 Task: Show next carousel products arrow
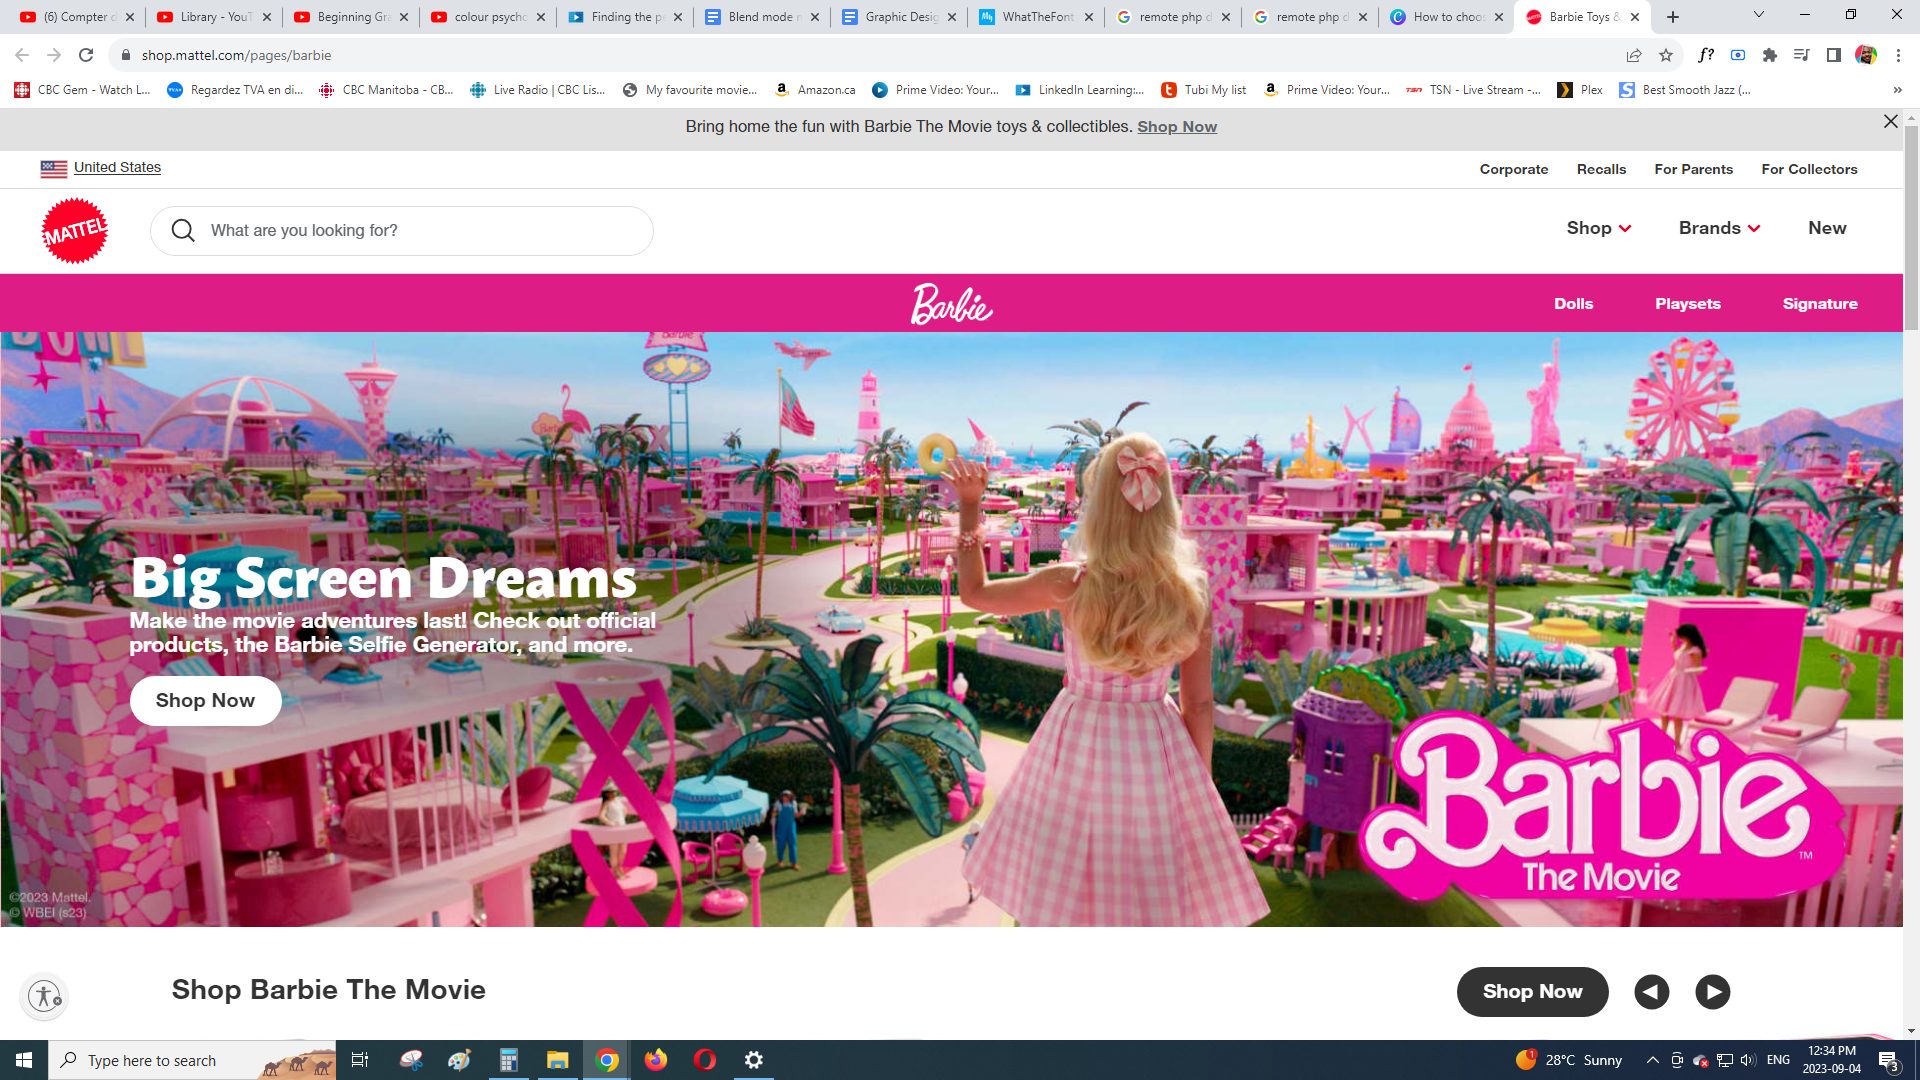(1712, 992)
